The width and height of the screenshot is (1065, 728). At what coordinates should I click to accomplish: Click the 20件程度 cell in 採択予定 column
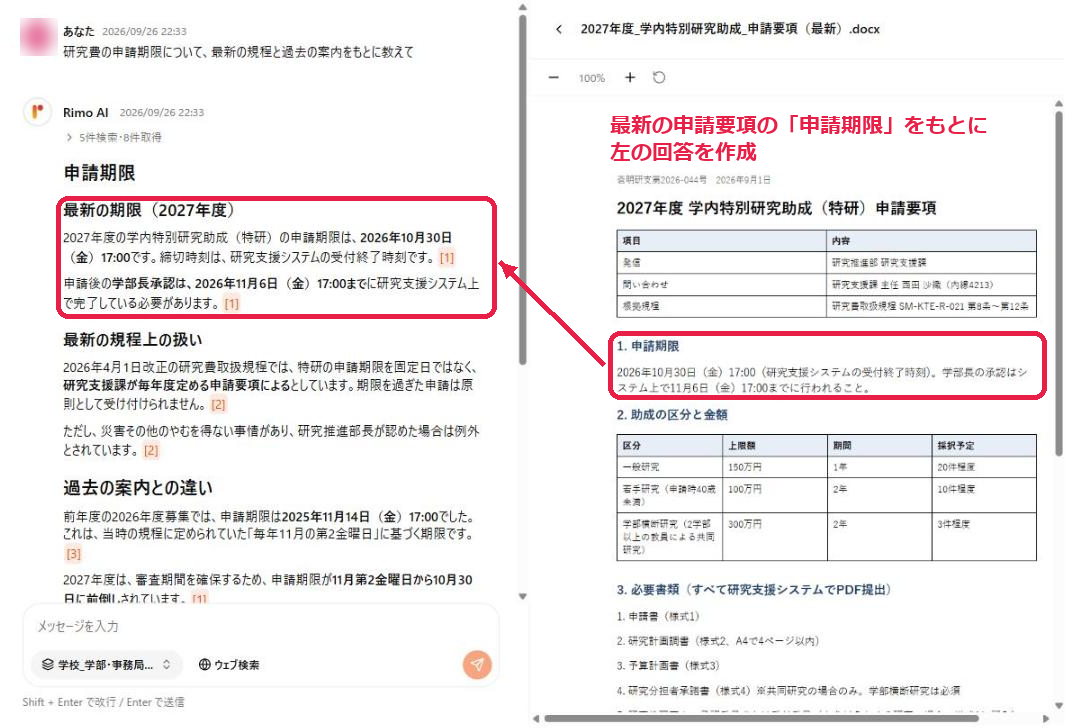point(983,467)
